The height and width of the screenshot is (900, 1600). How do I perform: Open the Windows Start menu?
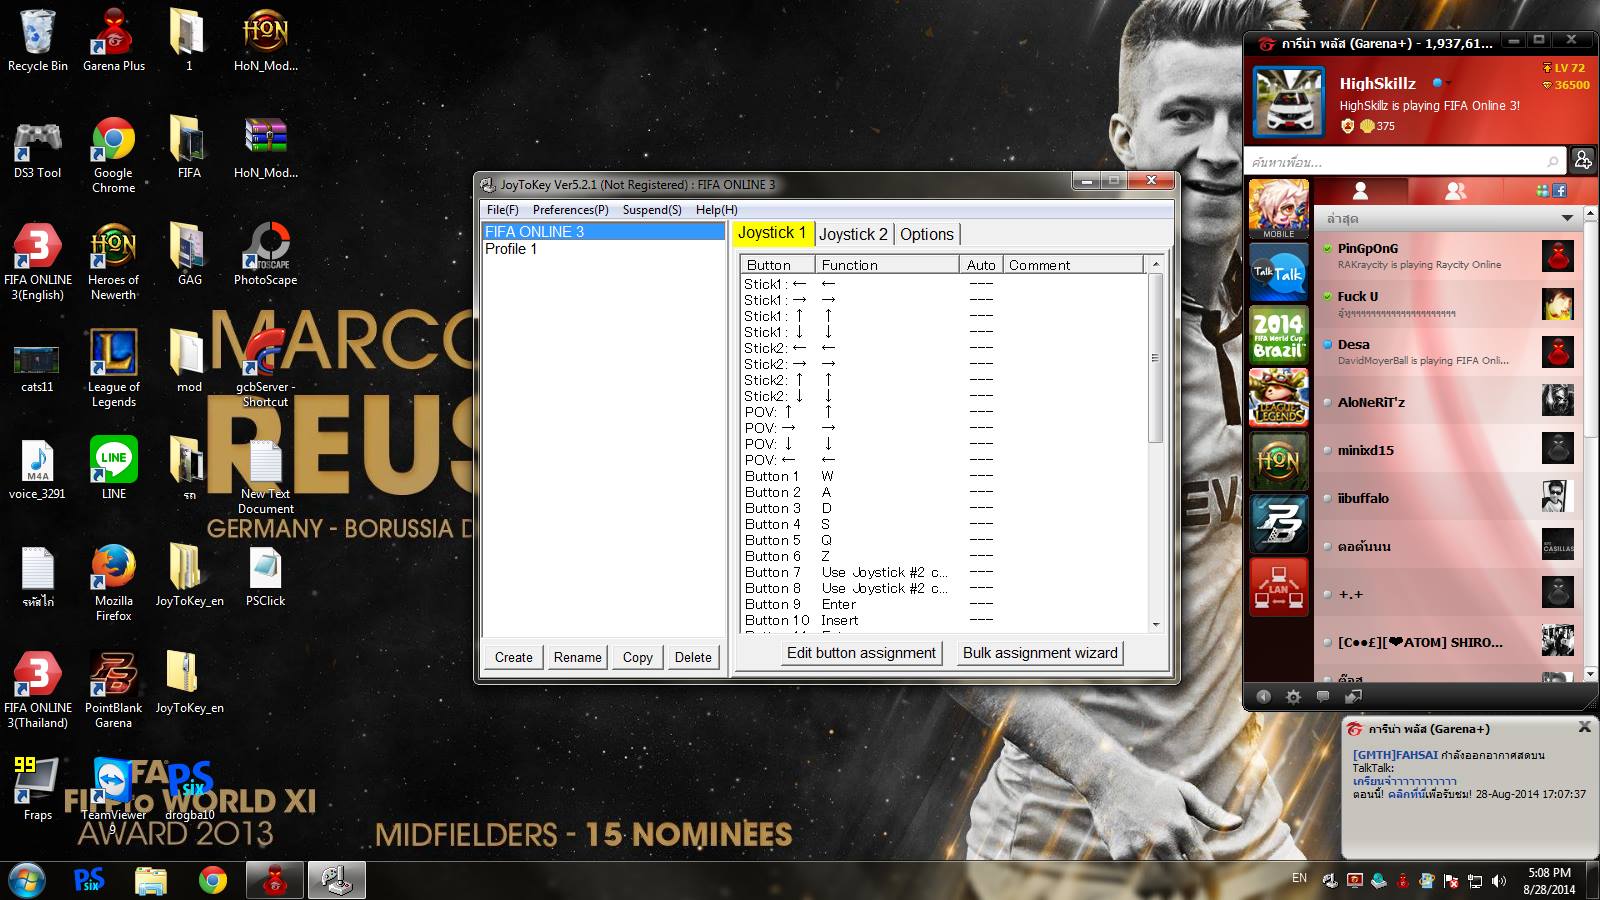(x=27, y=880)
